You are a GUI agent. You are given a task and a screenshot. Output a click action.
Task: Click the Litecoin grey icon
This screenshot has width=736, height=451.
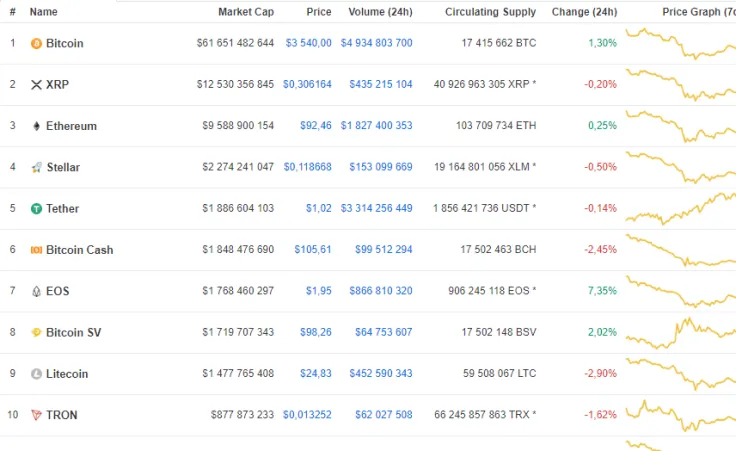tap(36, 374)
